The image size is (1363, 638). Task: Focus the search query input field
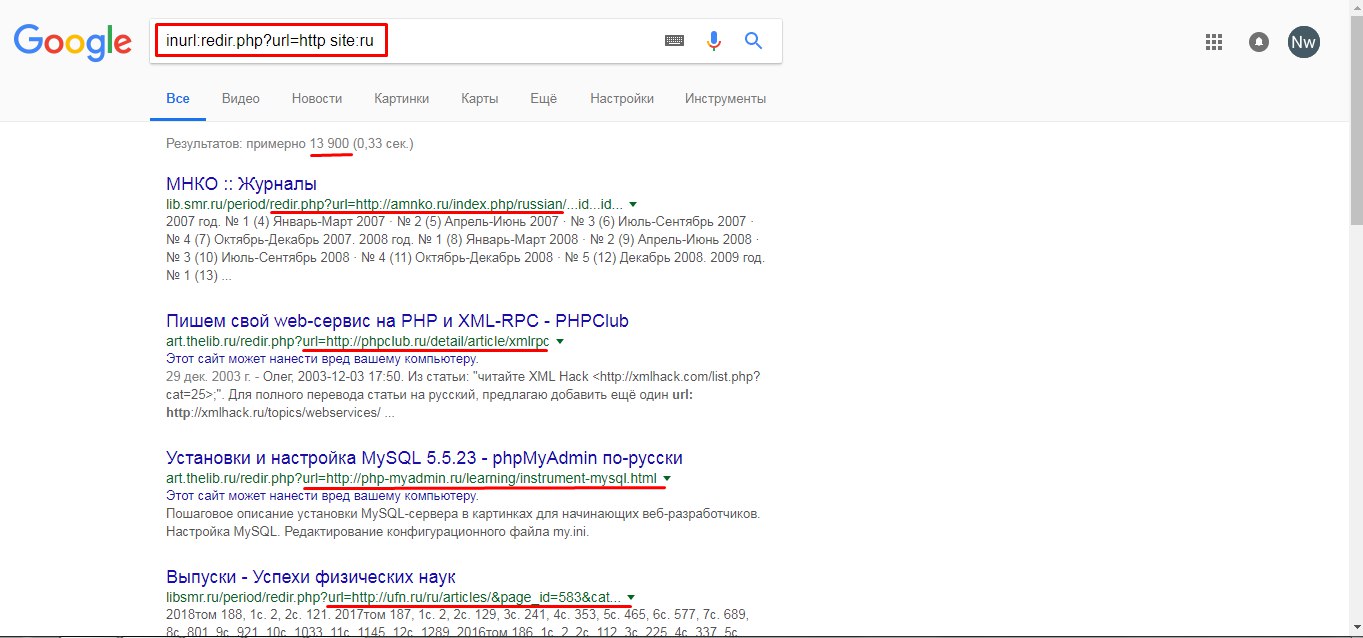407,41
